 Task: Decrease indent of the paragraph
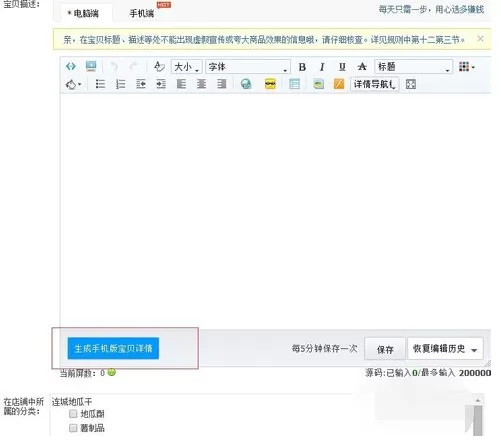141,84
